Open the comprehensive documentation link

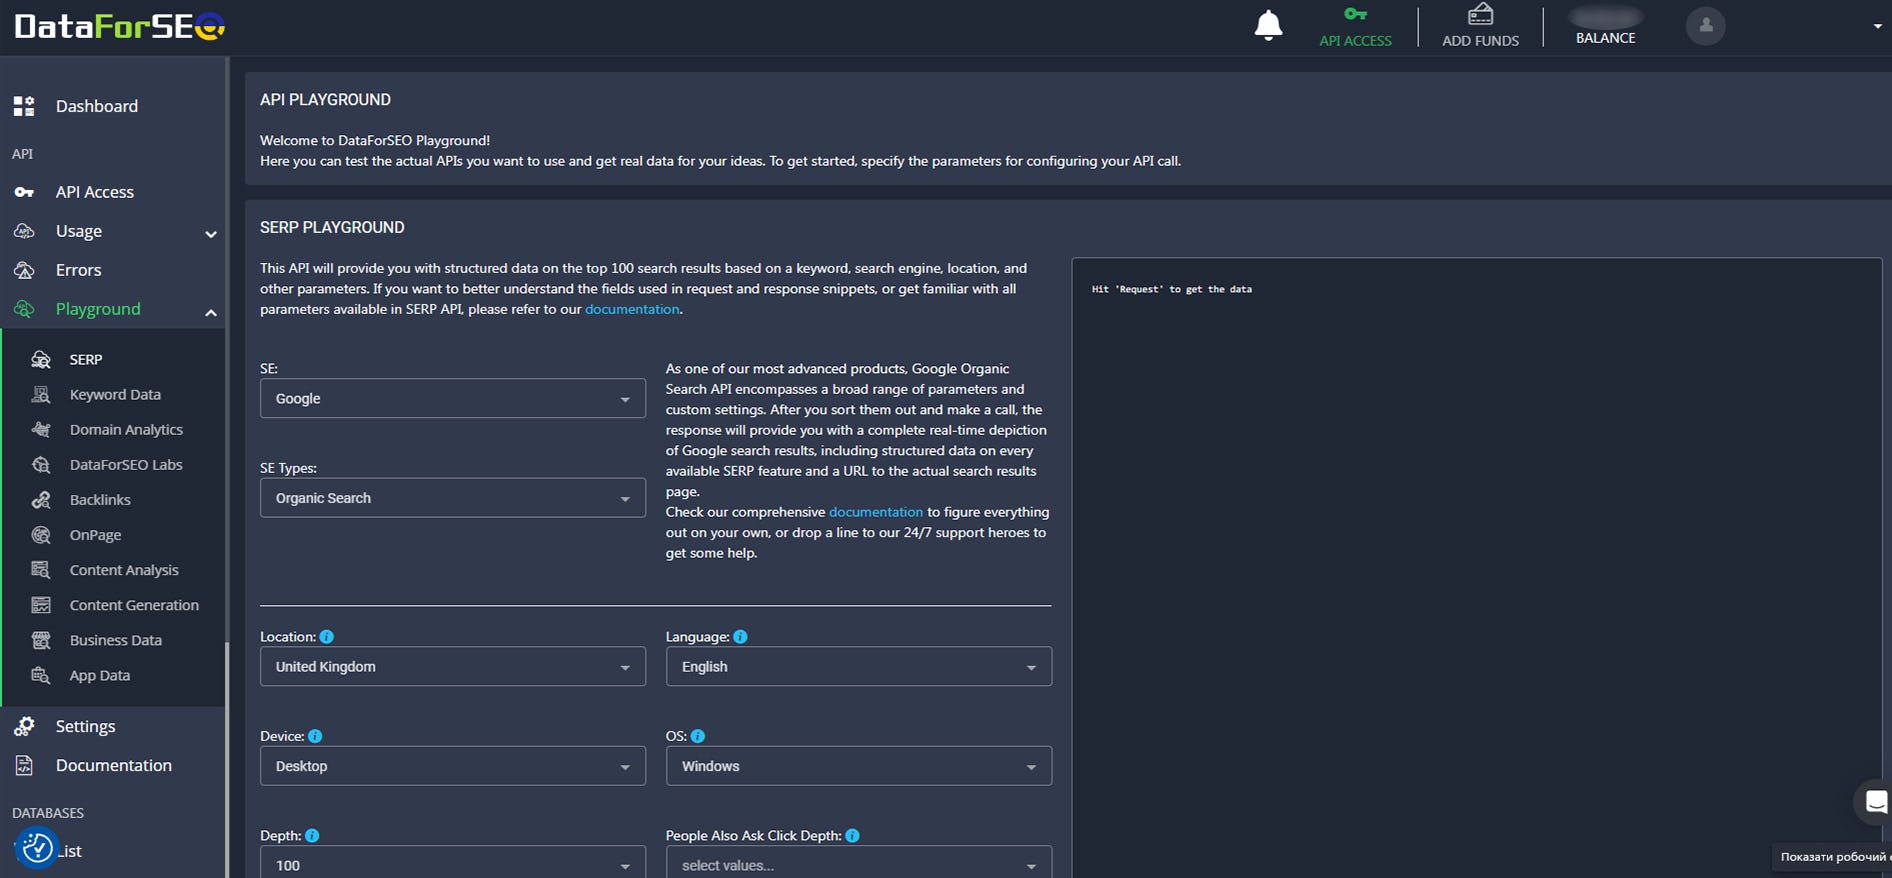click(x=876, y=512)
